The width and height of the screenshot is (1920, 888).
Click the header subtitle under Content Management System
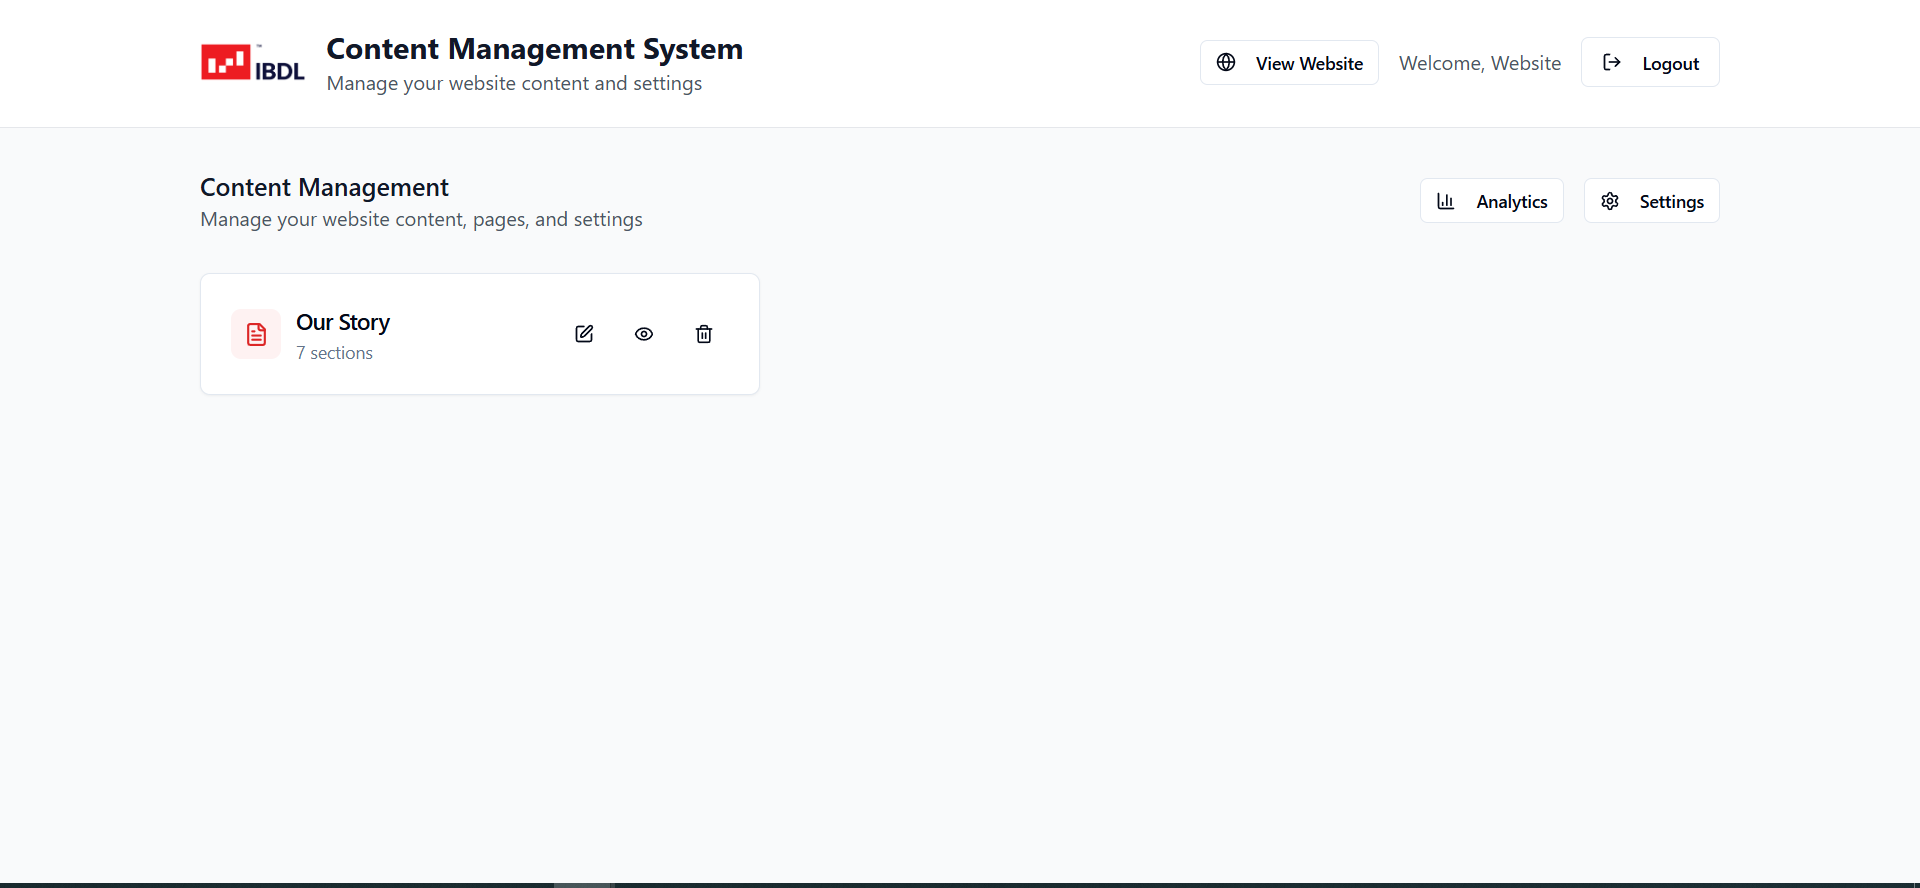(514, 83)
